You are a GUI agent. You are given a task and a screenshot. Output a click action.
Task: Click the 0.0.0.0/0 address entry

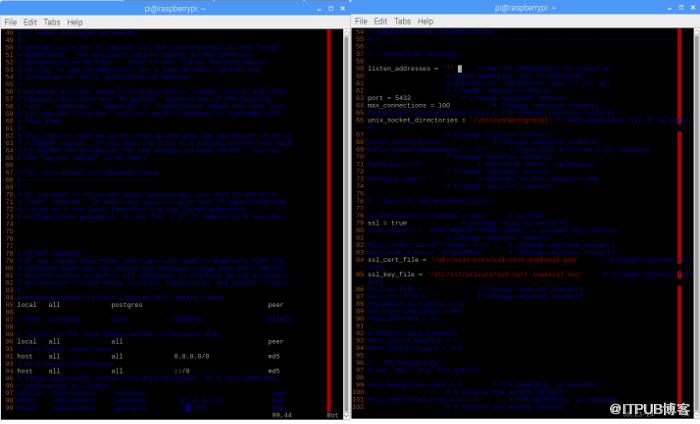pyautogui.click(x=192, y=356)
